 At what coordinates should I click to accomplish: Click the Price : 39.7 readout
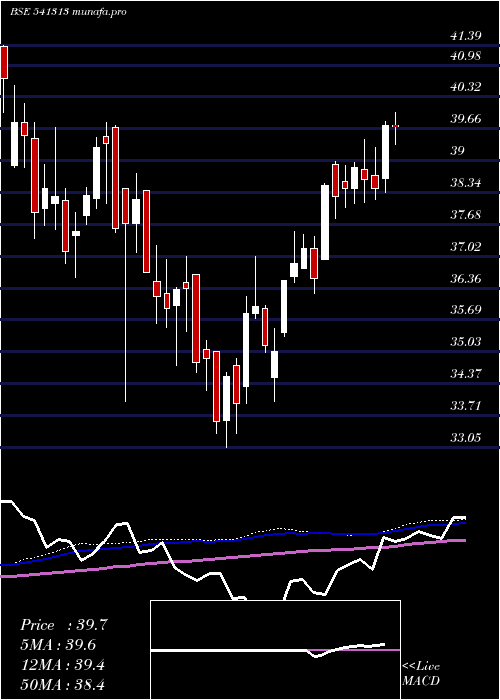(64, 625)
